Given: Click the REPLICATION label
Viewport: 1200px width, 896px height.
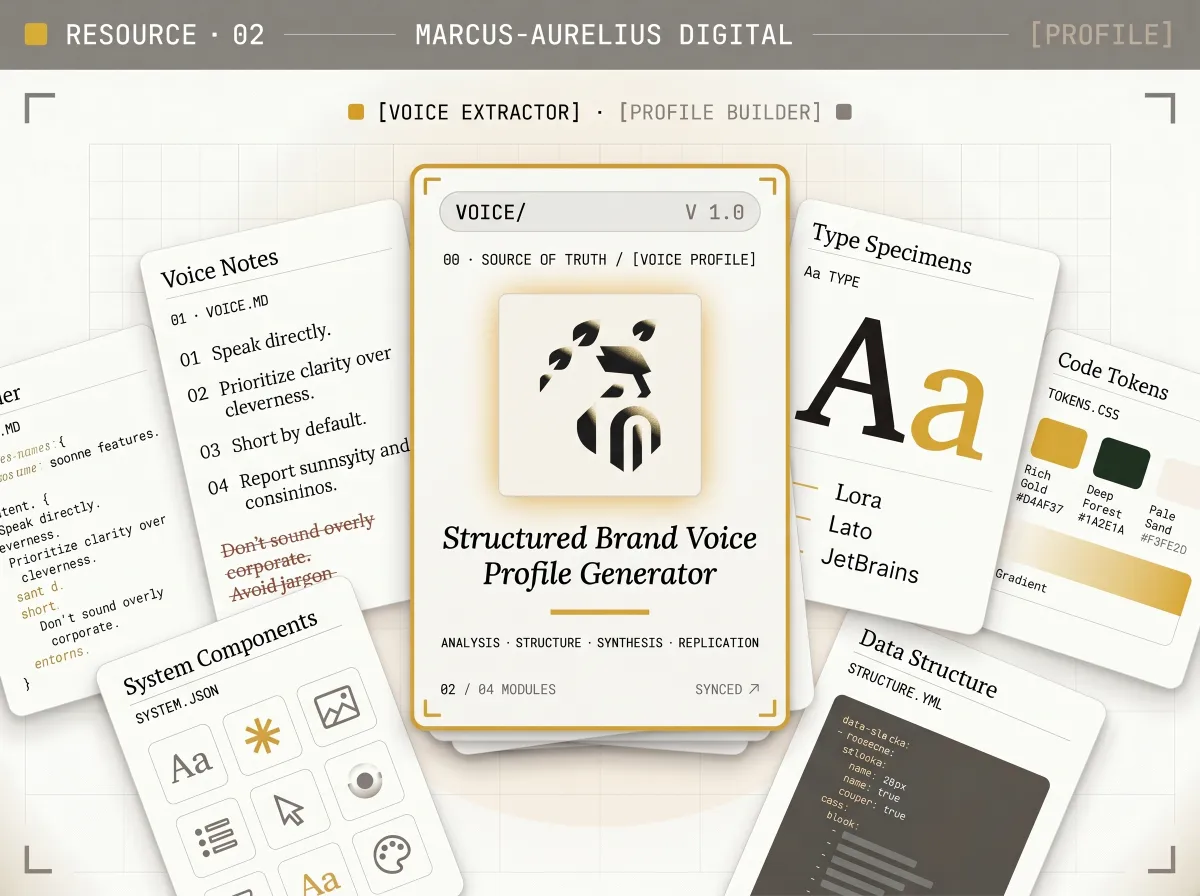Looking at the screenshot, I should [718, 643].
